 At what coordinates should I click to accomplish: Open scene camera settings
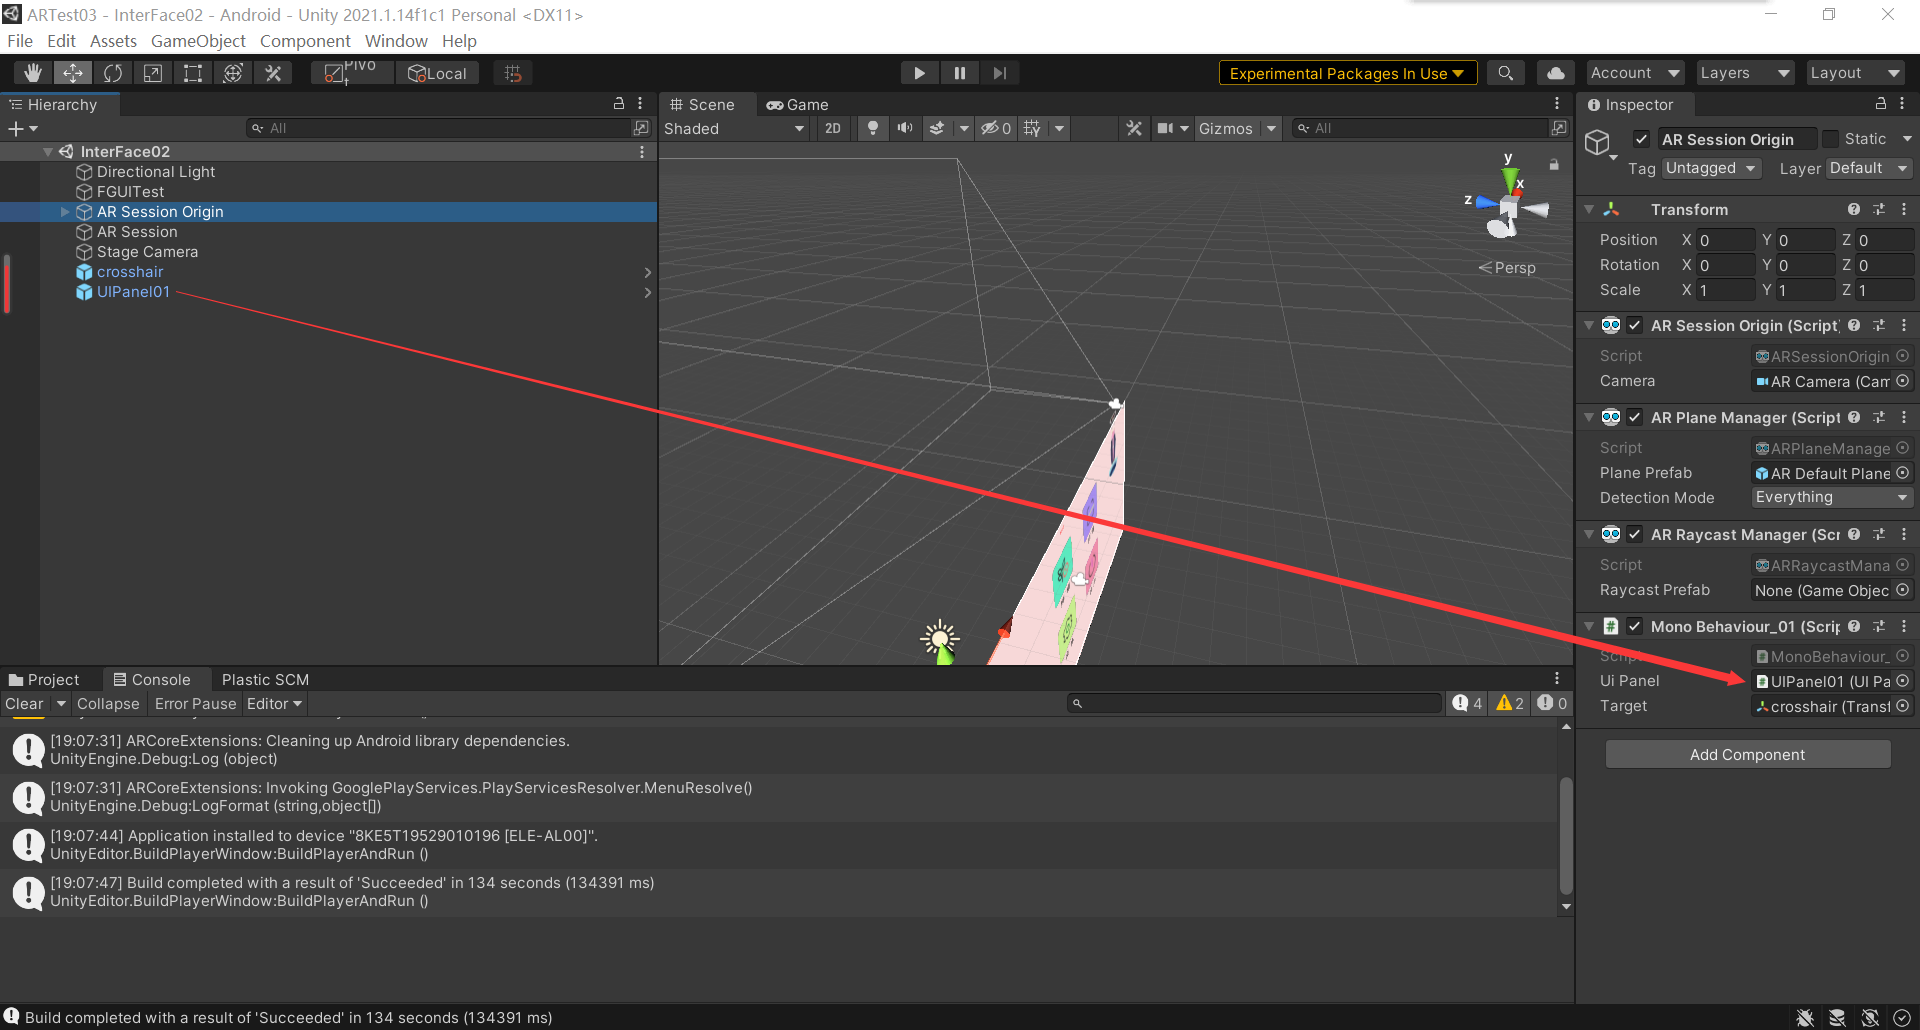[x=1166, y=128]
